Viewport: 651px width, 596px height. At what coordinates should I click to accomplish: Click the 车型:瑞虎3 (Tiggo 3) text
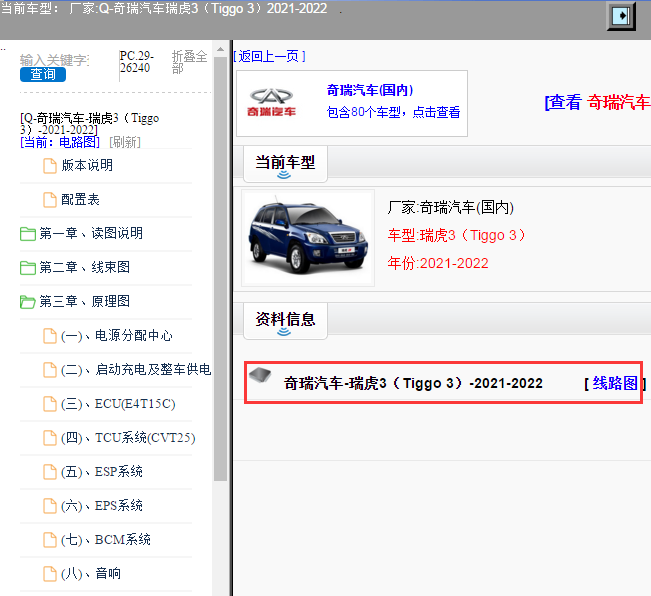pos(457,235)
